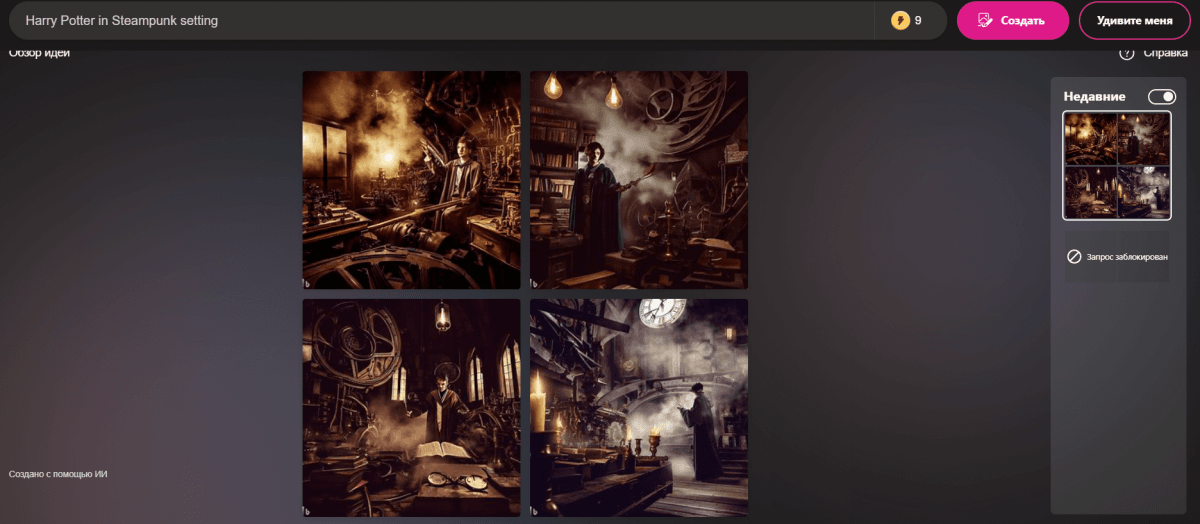The image size is (1200, 524).
Task: Open the image with the large clock
Action: click(639, 408)
